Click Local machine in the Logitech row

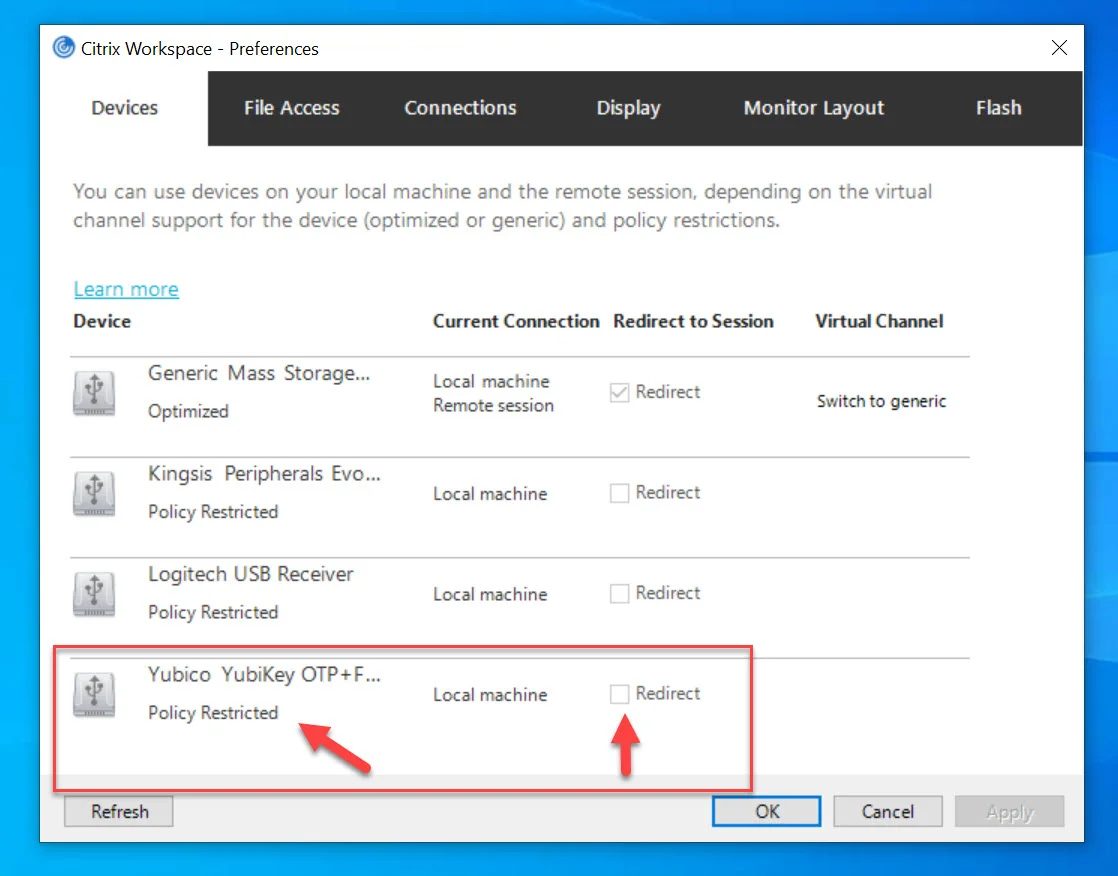491,594
